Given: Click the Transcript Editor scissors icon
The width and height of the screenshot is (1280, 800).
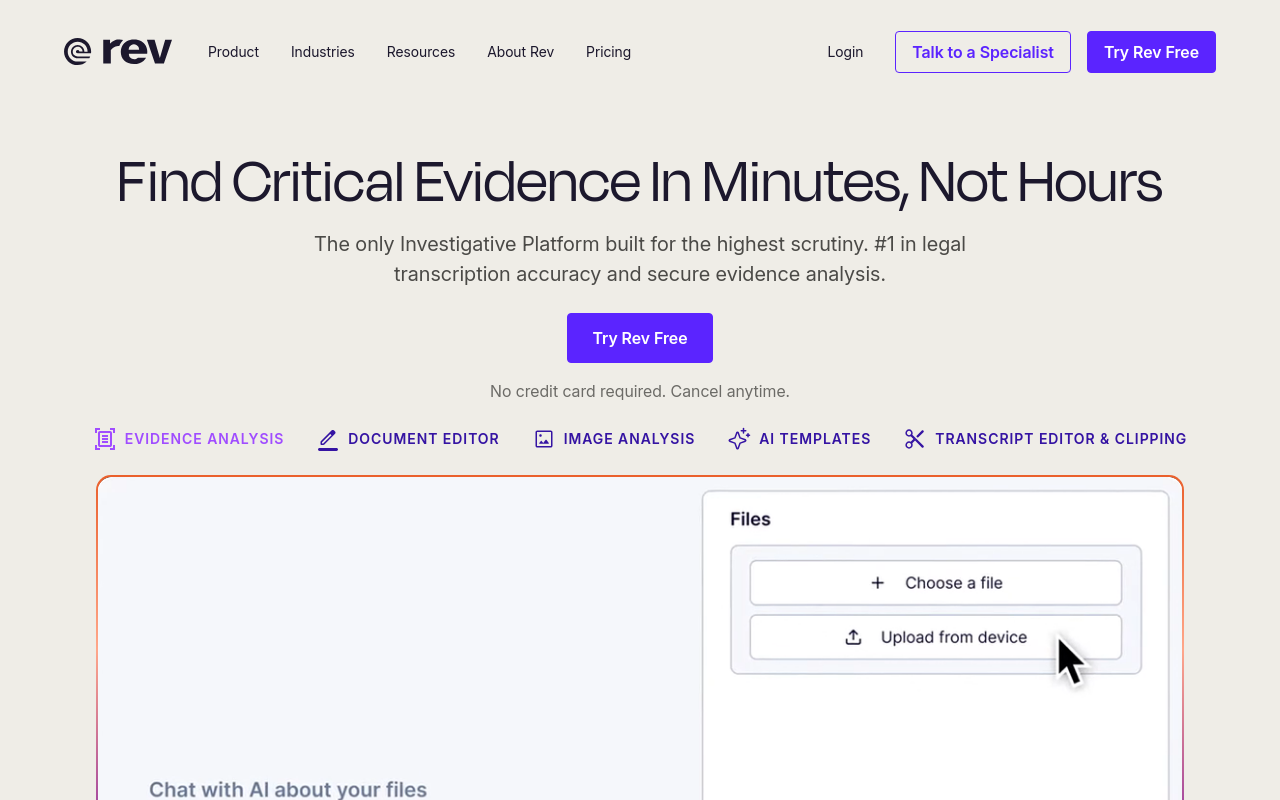Looking at the screenshot, I should click(x=914, y=439).
